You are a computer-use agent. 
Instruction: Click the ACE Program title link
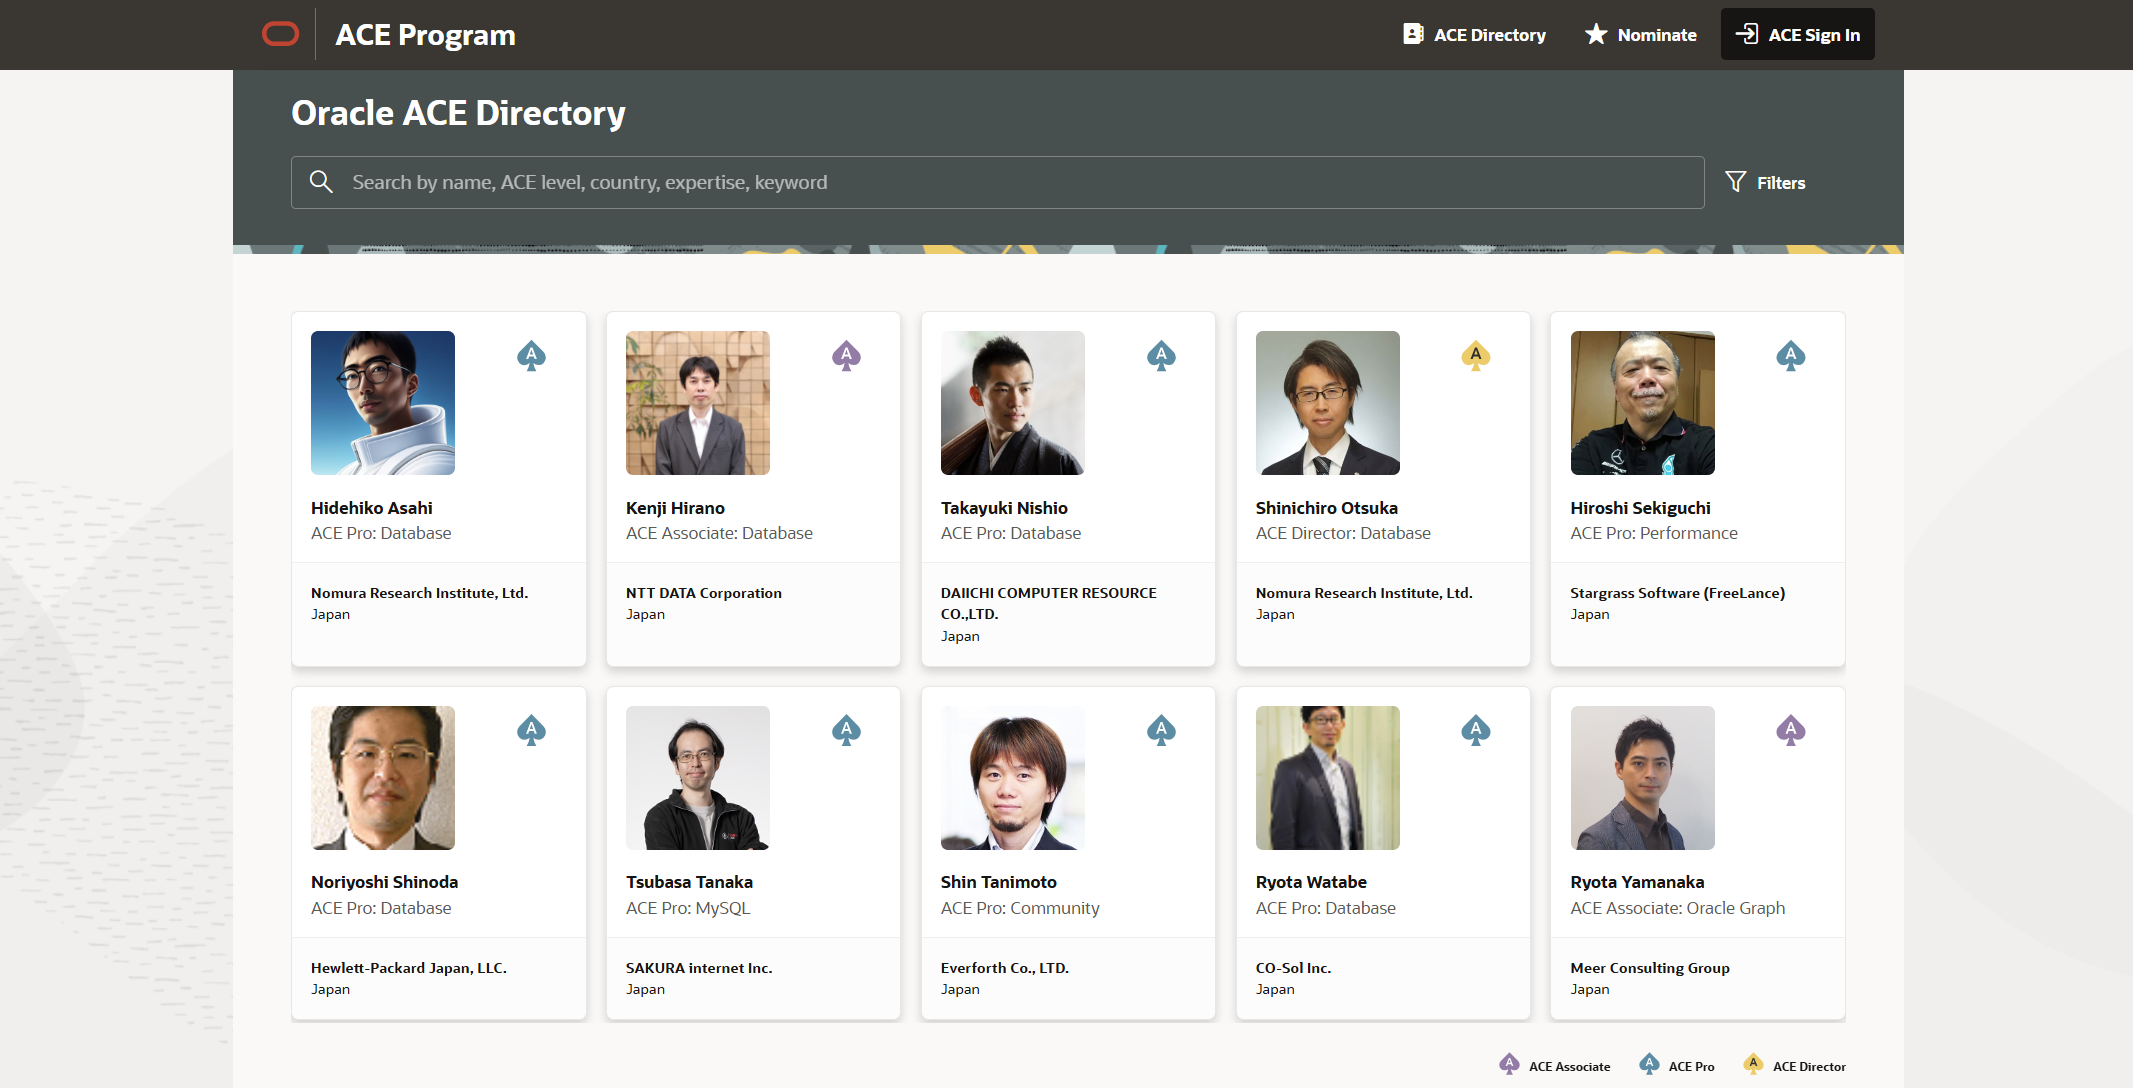[425, 35]
